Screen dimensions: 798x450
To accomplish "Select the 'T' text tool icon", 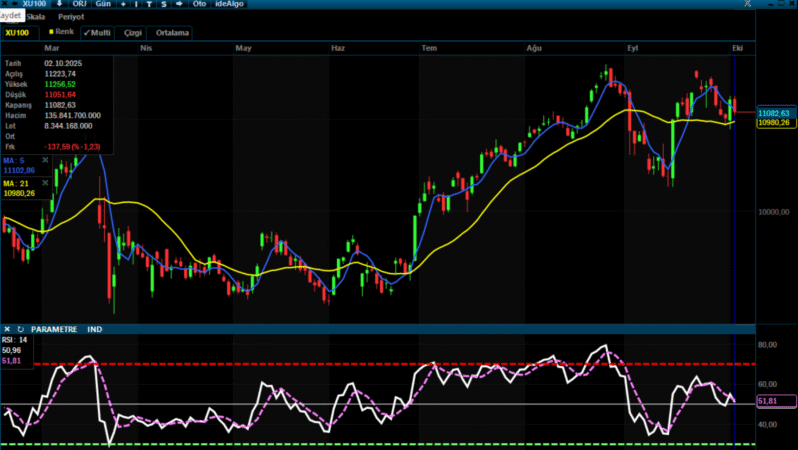I will 149,4.
